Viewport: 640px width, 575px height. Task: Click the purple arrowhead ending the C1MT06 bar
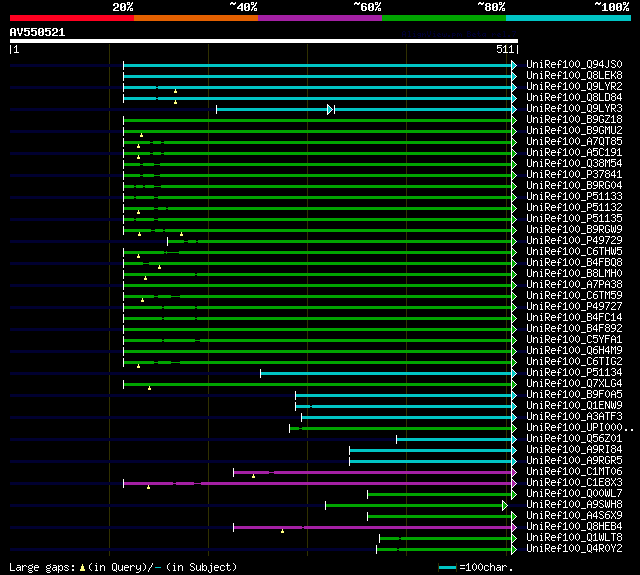tap(514, 472)
